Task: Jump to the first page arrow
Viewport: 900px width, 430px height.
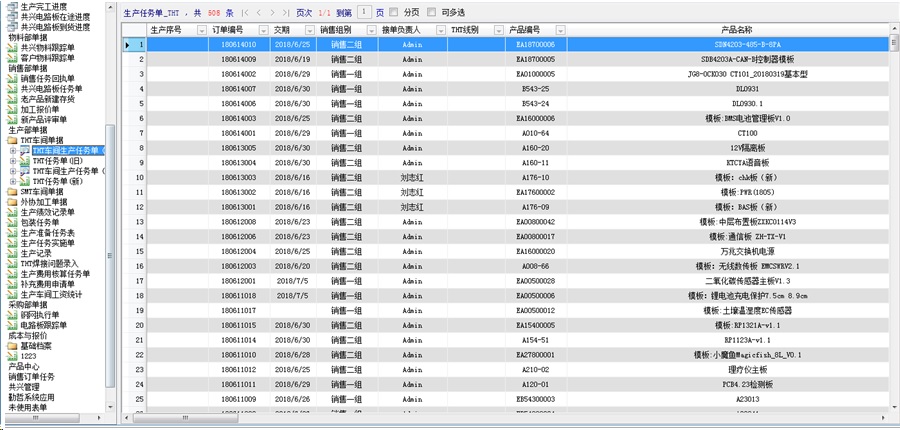Action: [x=246, y=14]
